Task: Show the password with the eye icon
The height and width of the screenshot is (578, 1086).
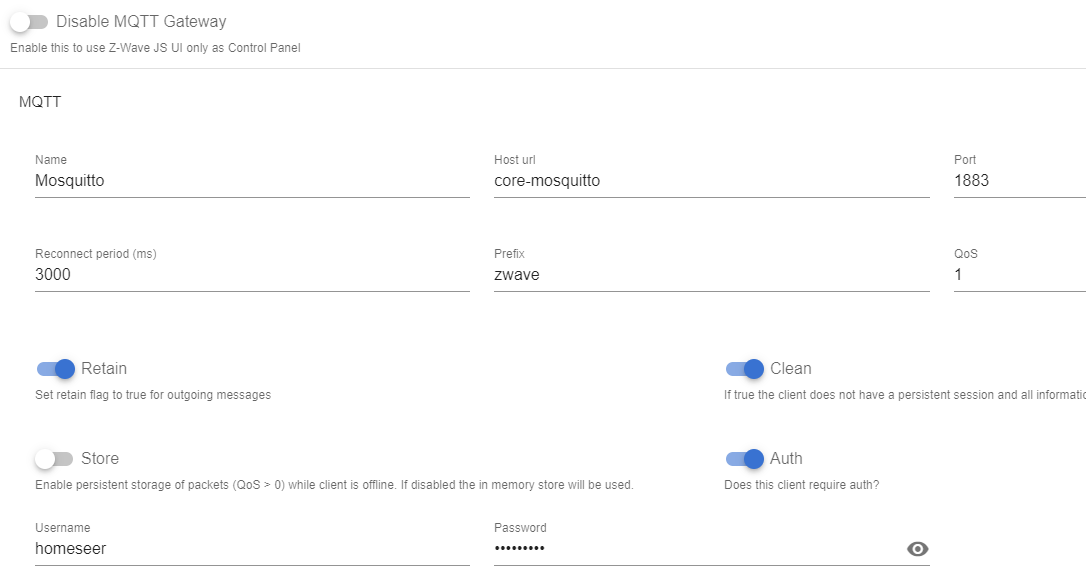Action: (x=917, y=548)
